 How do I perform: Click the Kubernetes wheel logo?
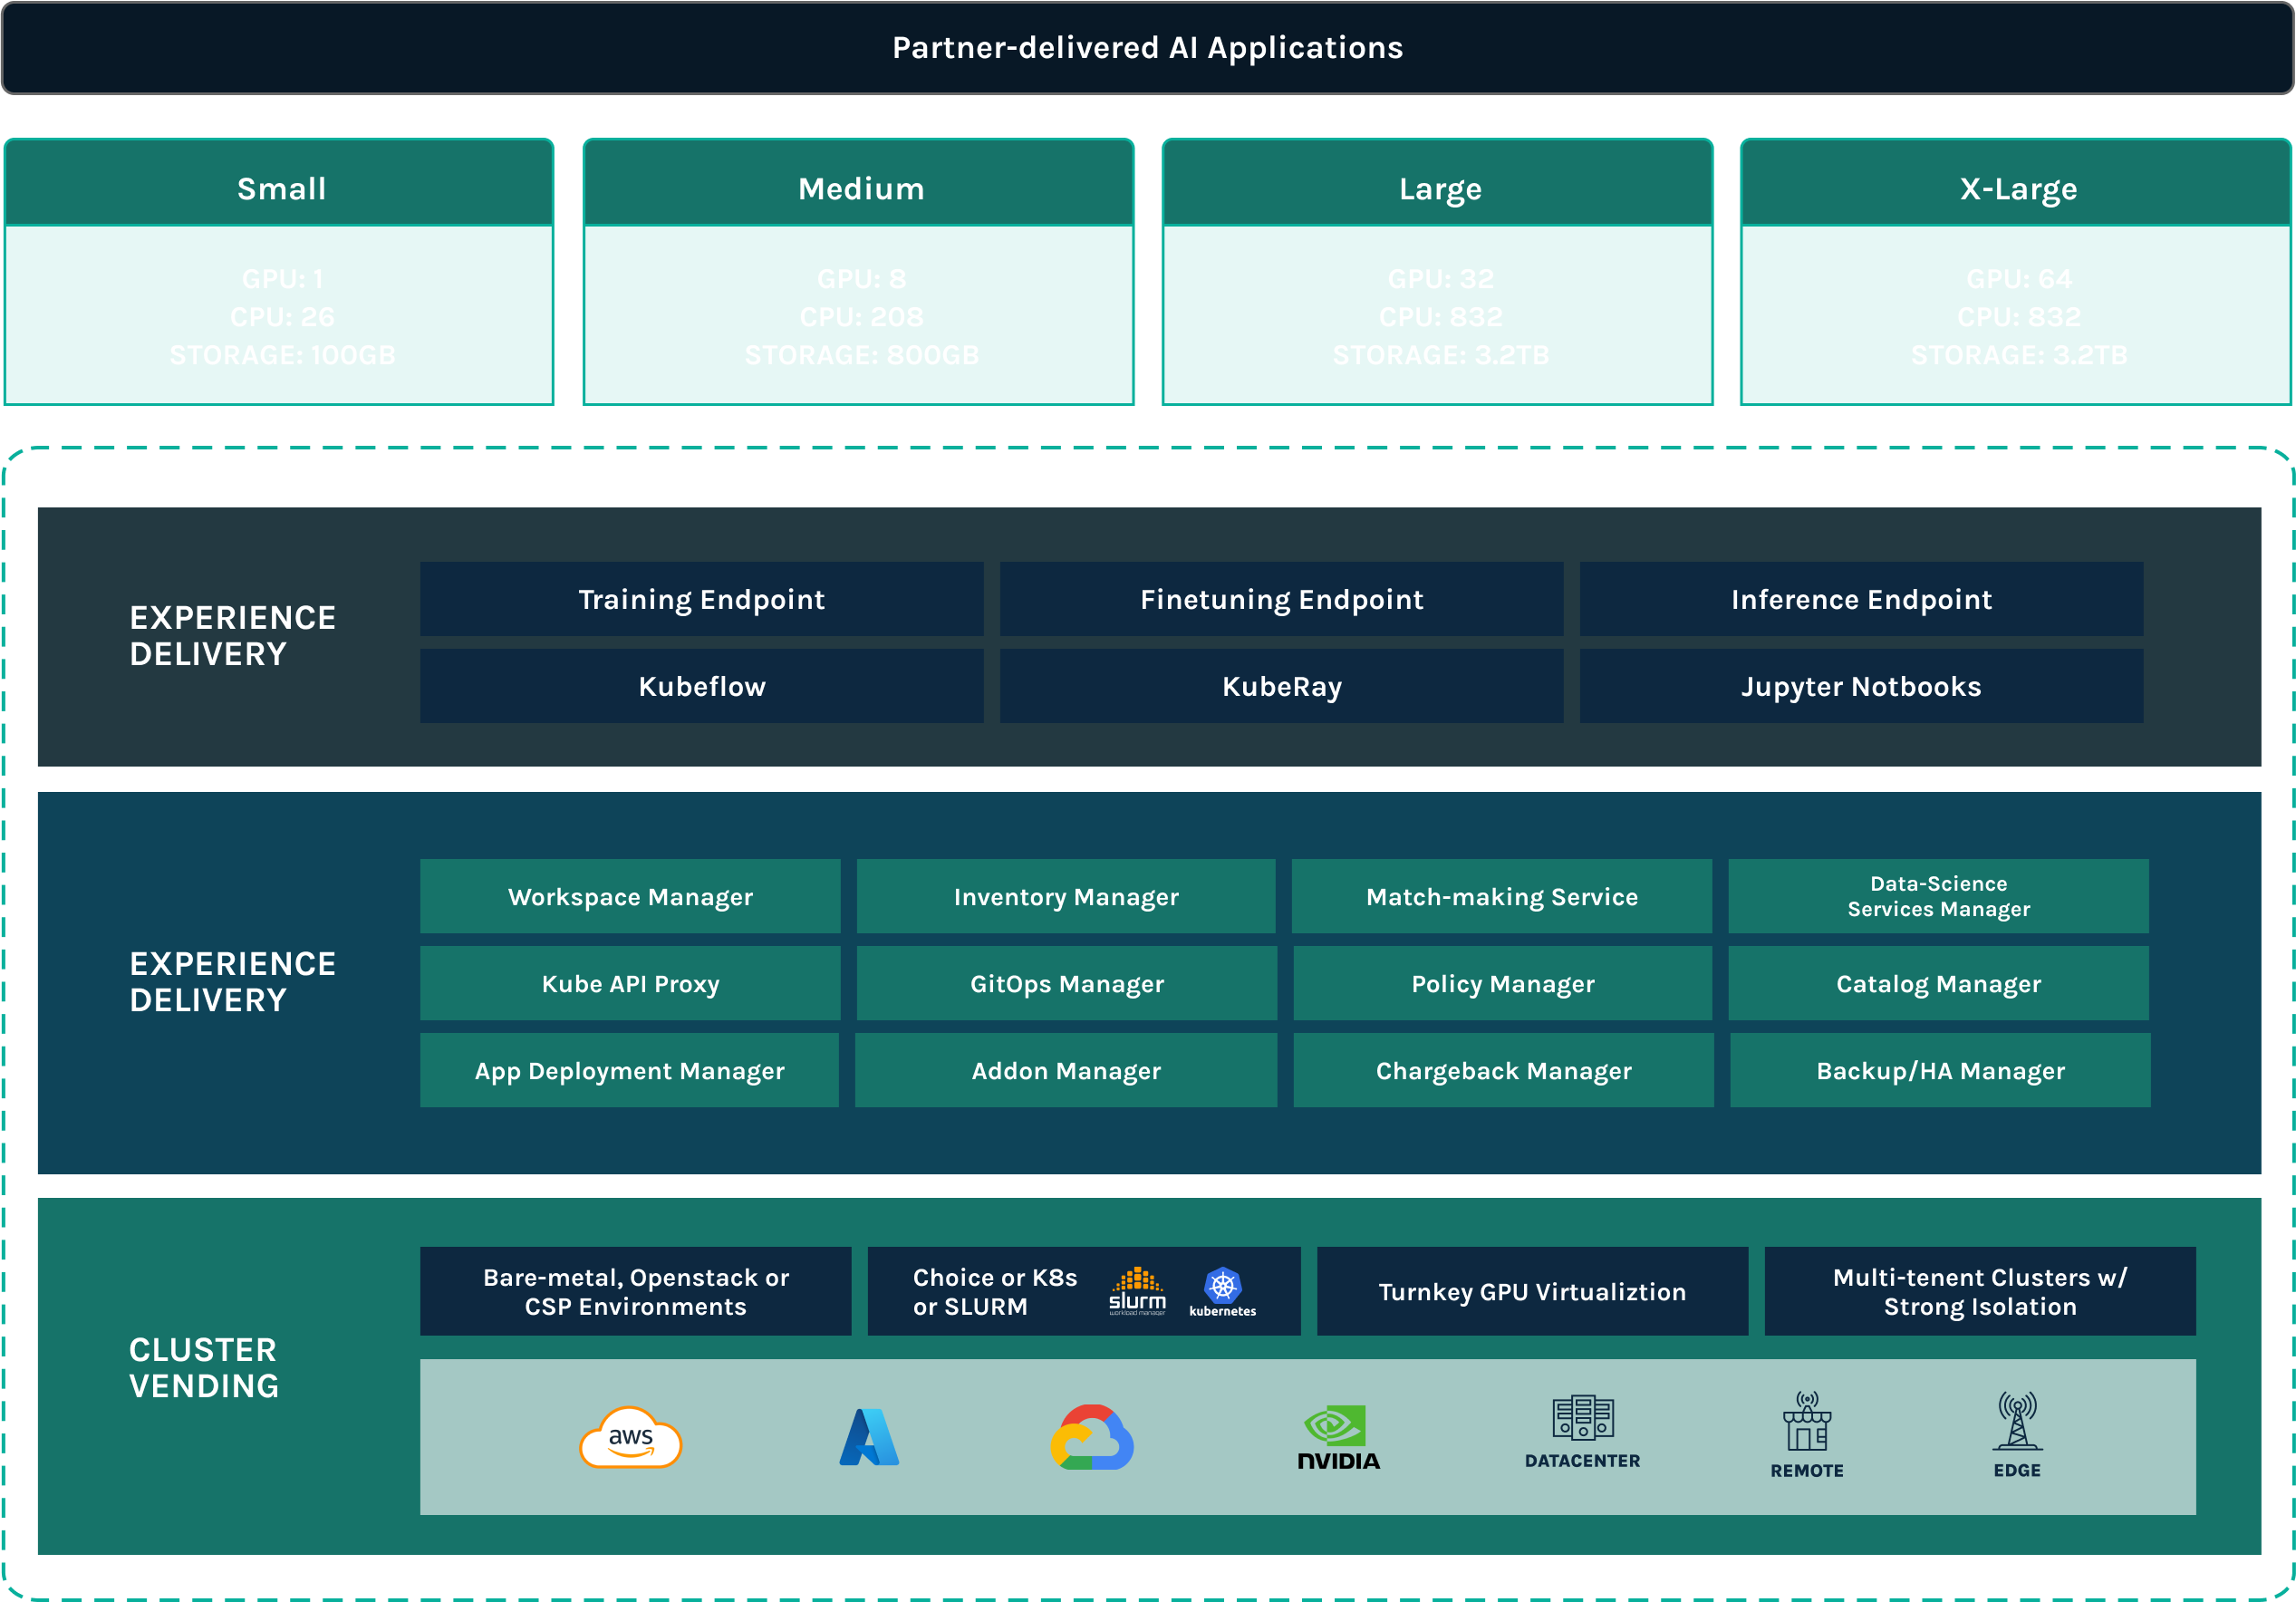(1222, 1286)
